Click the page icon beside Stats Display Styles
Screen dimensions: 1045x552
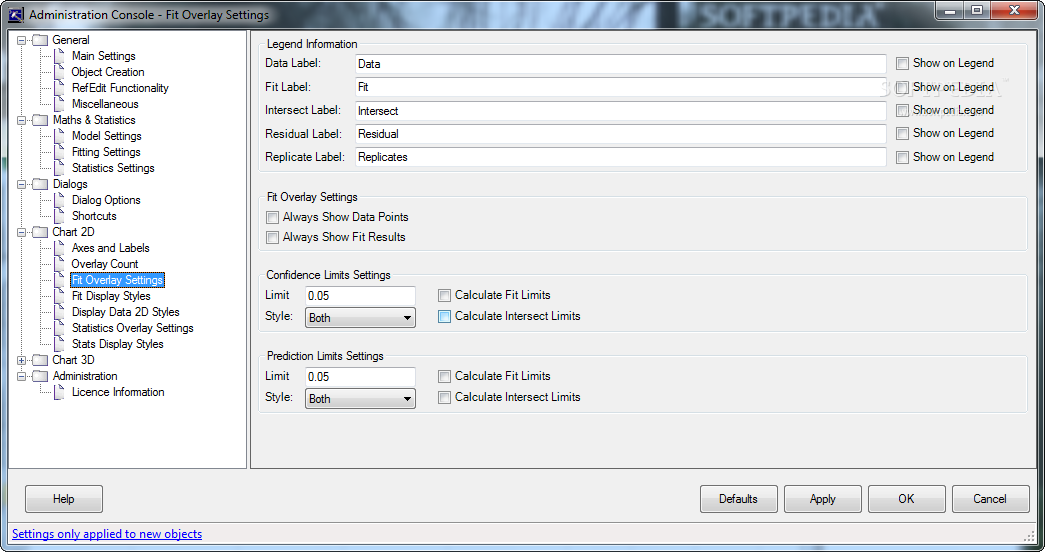pos(59,344)
